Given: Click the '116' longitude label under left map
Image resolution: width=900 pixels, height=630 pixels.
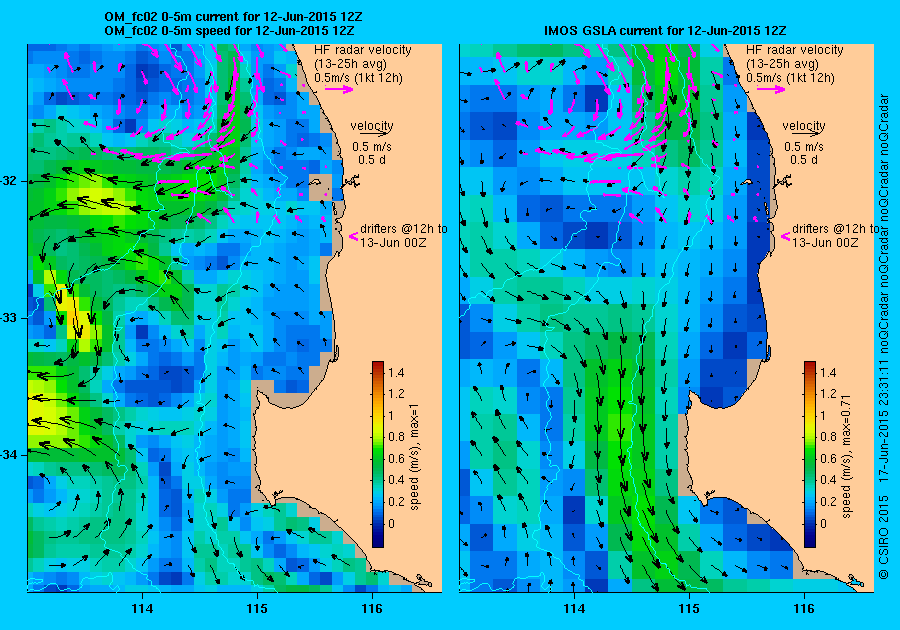Looking at the screenshot, I should [372, 608].
